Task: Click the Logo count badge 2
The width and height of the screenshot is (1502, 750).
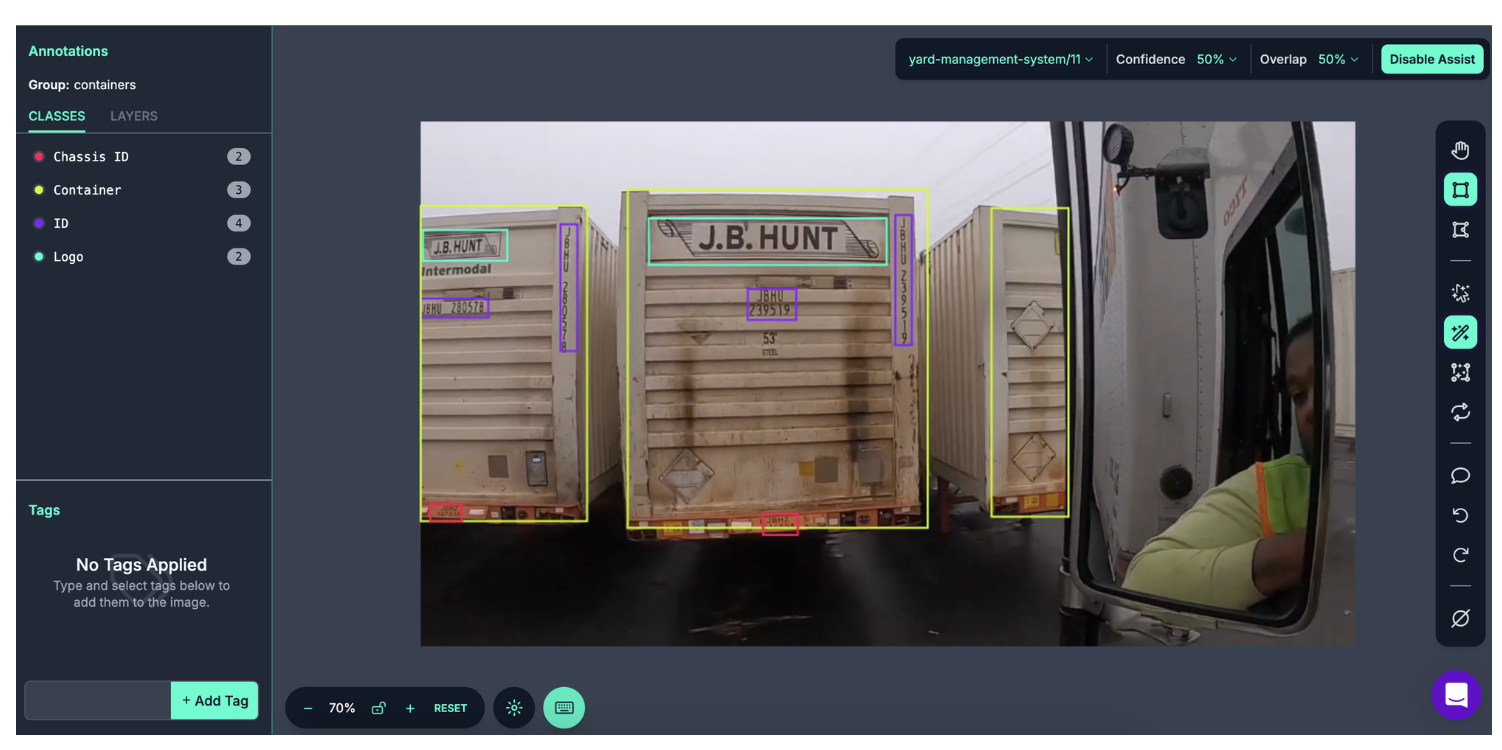Action: coord(238,257)
